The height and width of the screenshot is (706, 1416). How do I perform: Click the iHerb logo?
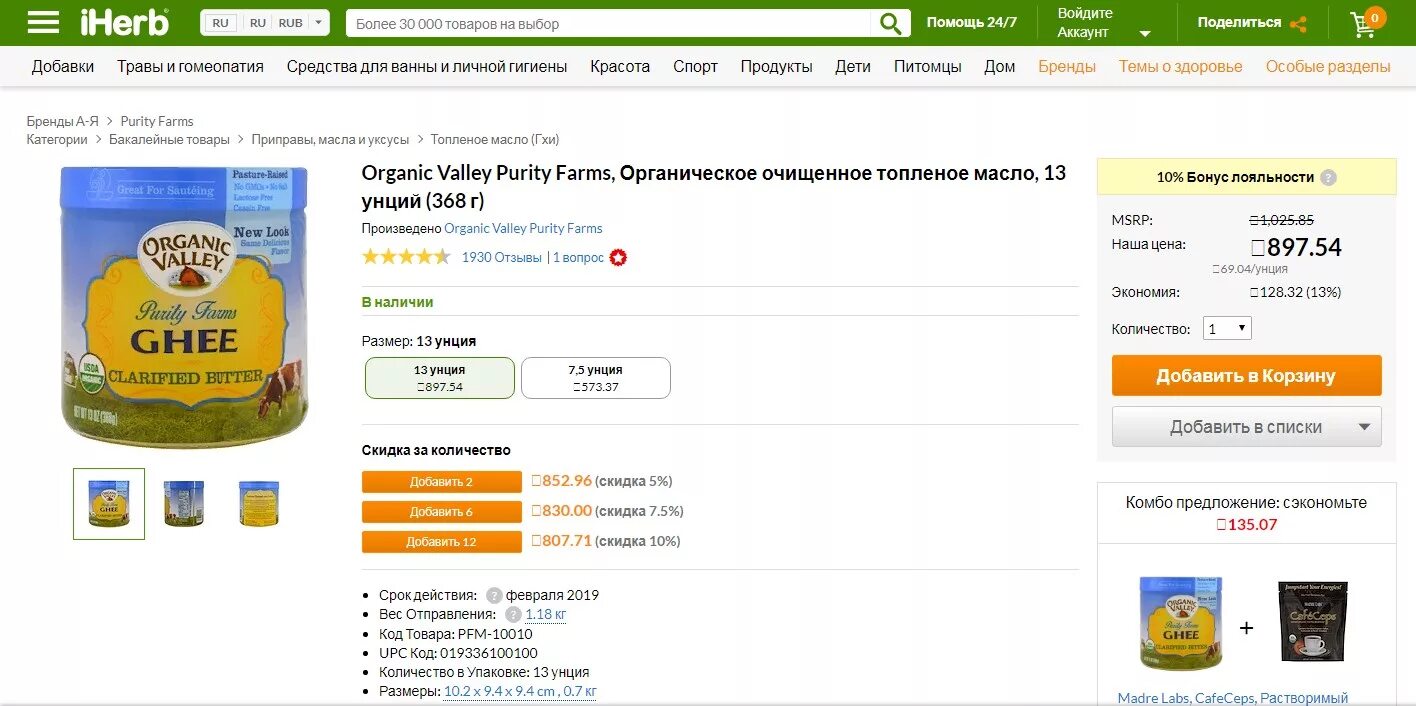pos(125,22)
